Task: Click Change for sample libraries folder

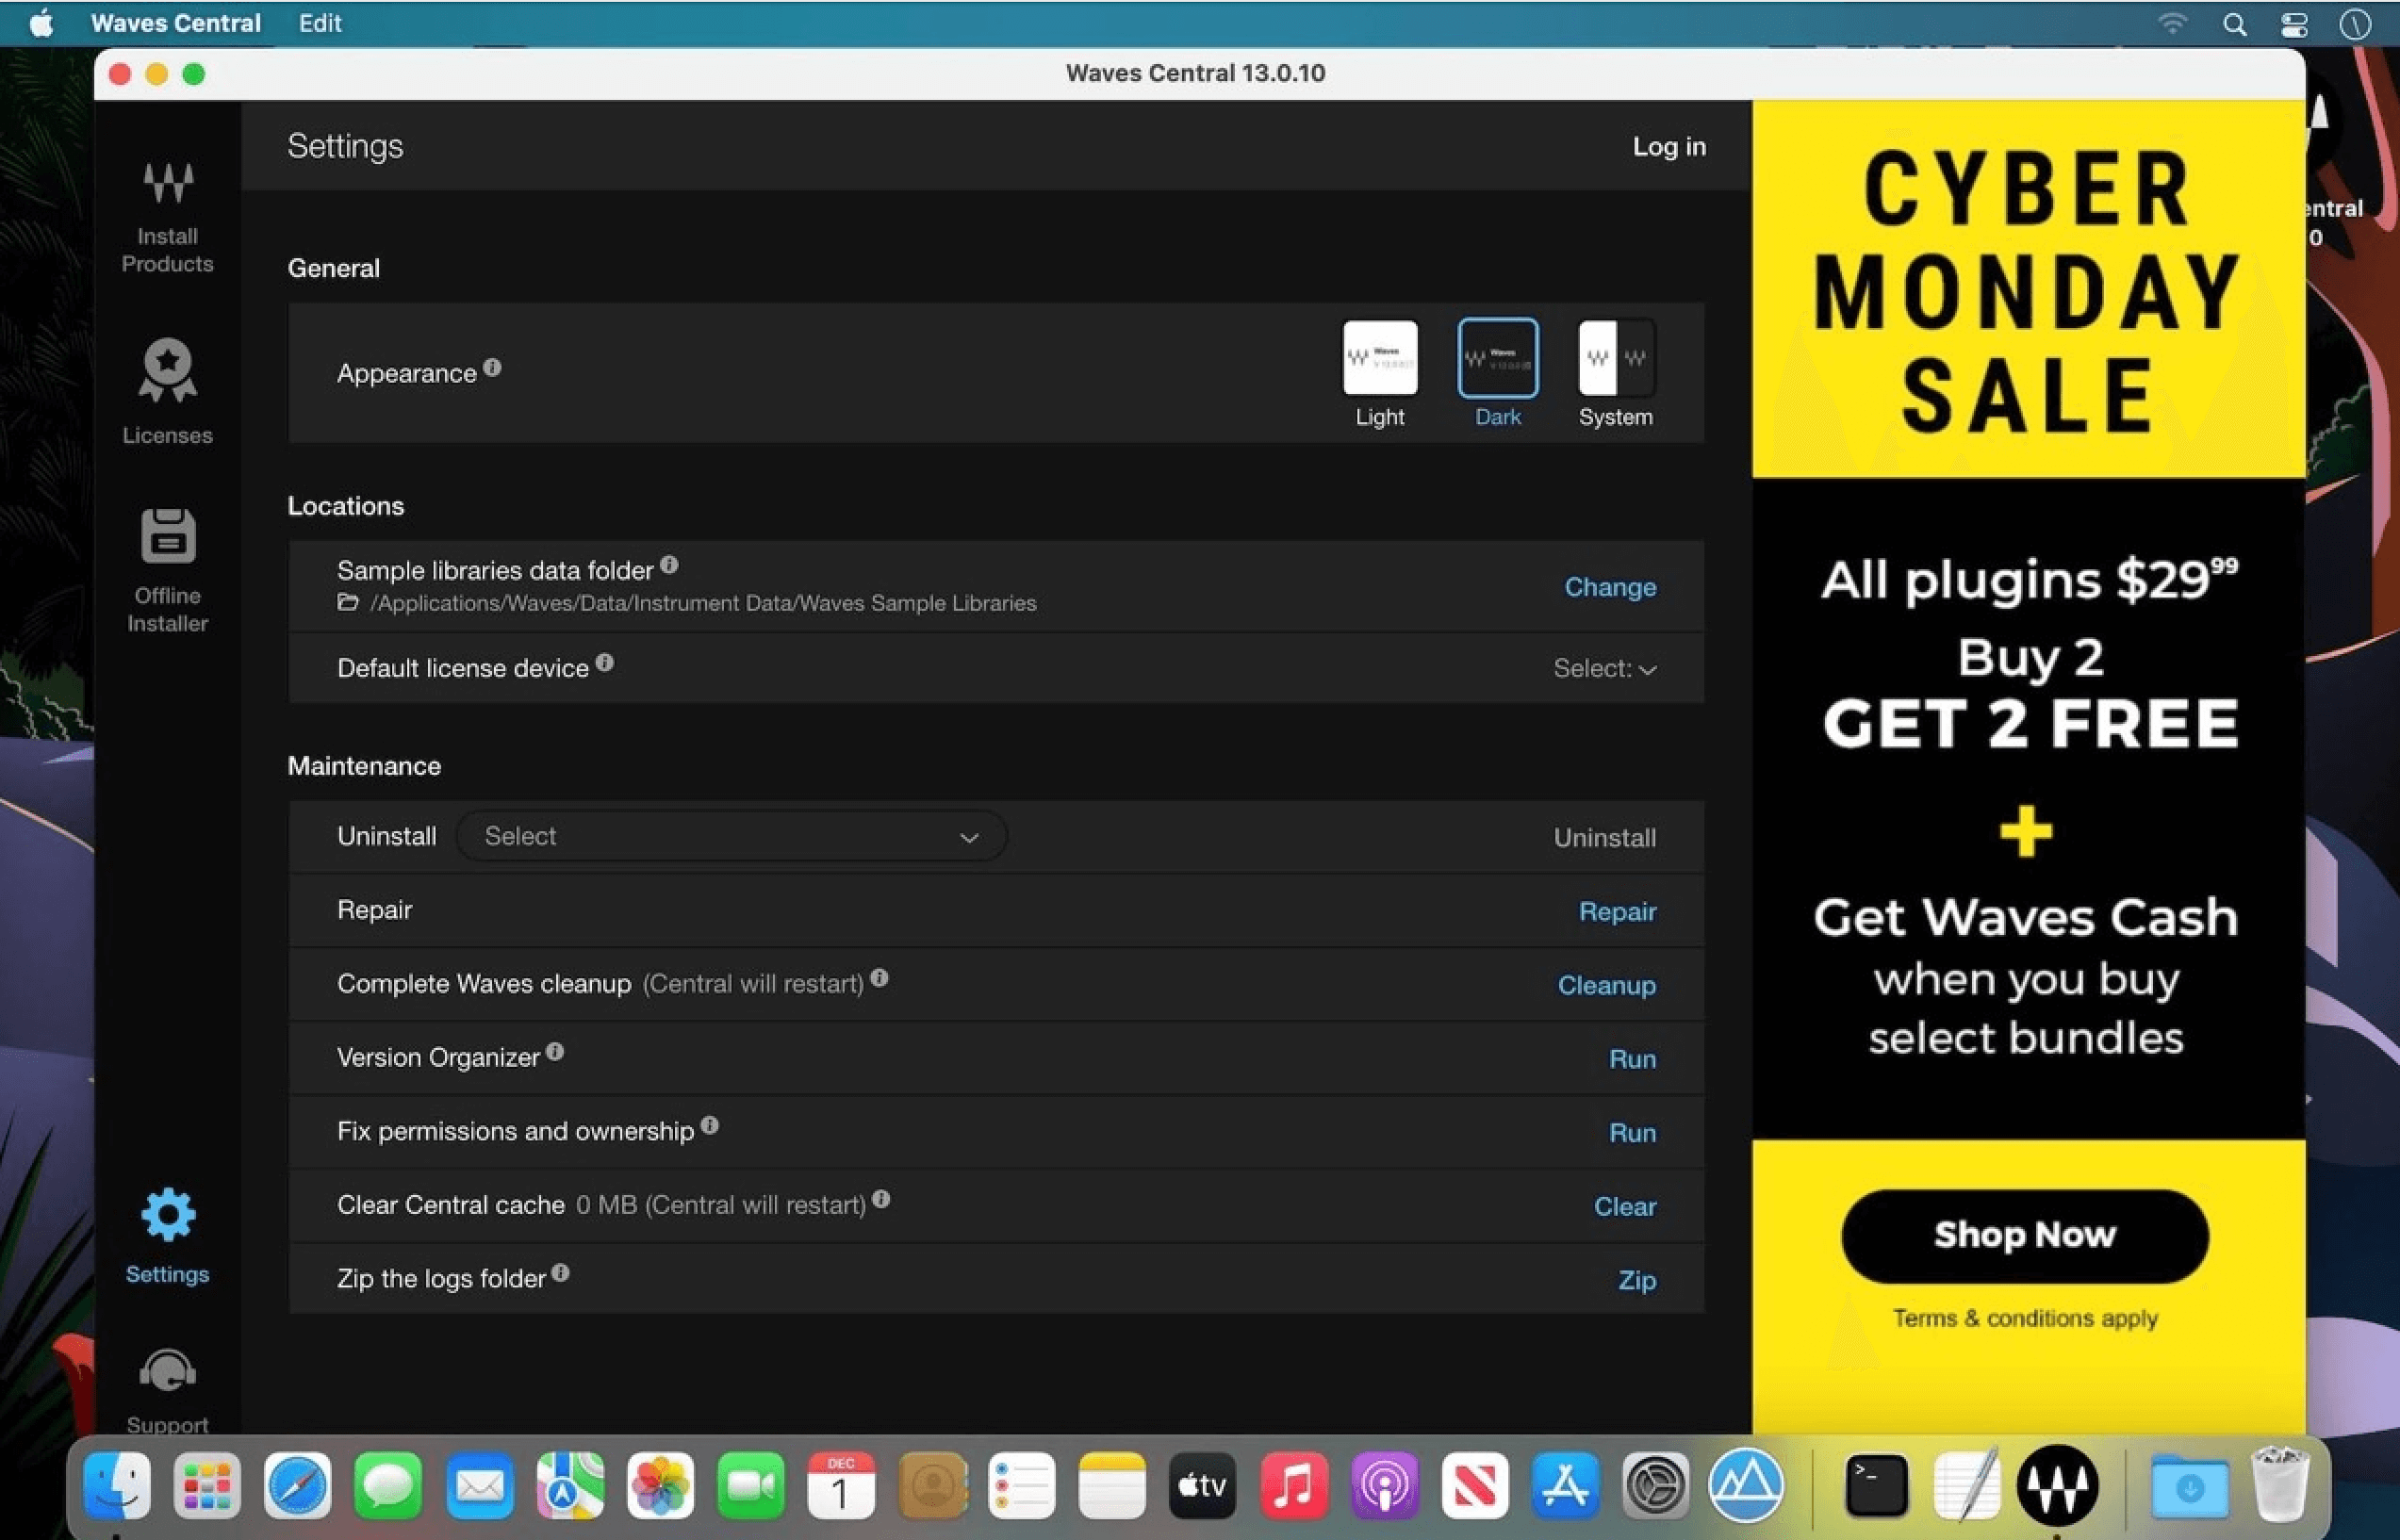Action: pos(1610,587)
